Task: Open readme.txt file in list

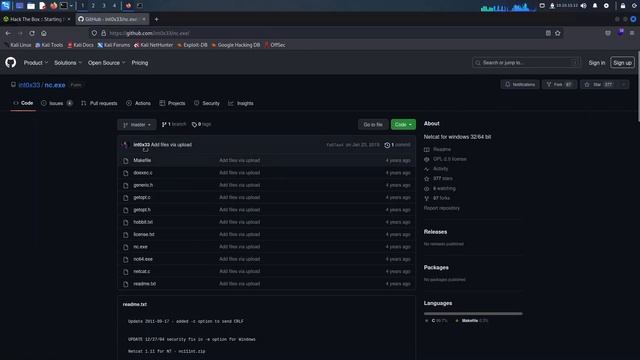Action: (144, 284)
